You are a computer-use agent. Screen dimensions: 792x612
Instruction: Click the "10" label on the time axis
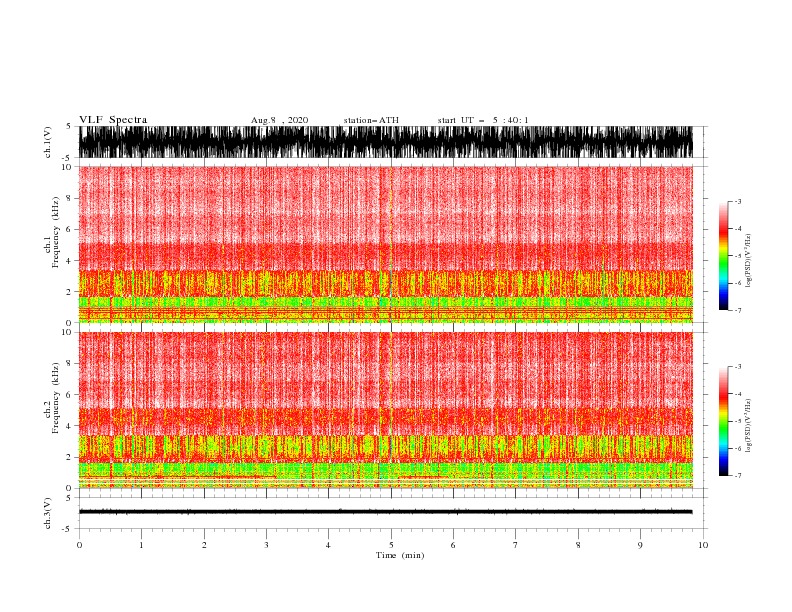click(x=703, y=545)
